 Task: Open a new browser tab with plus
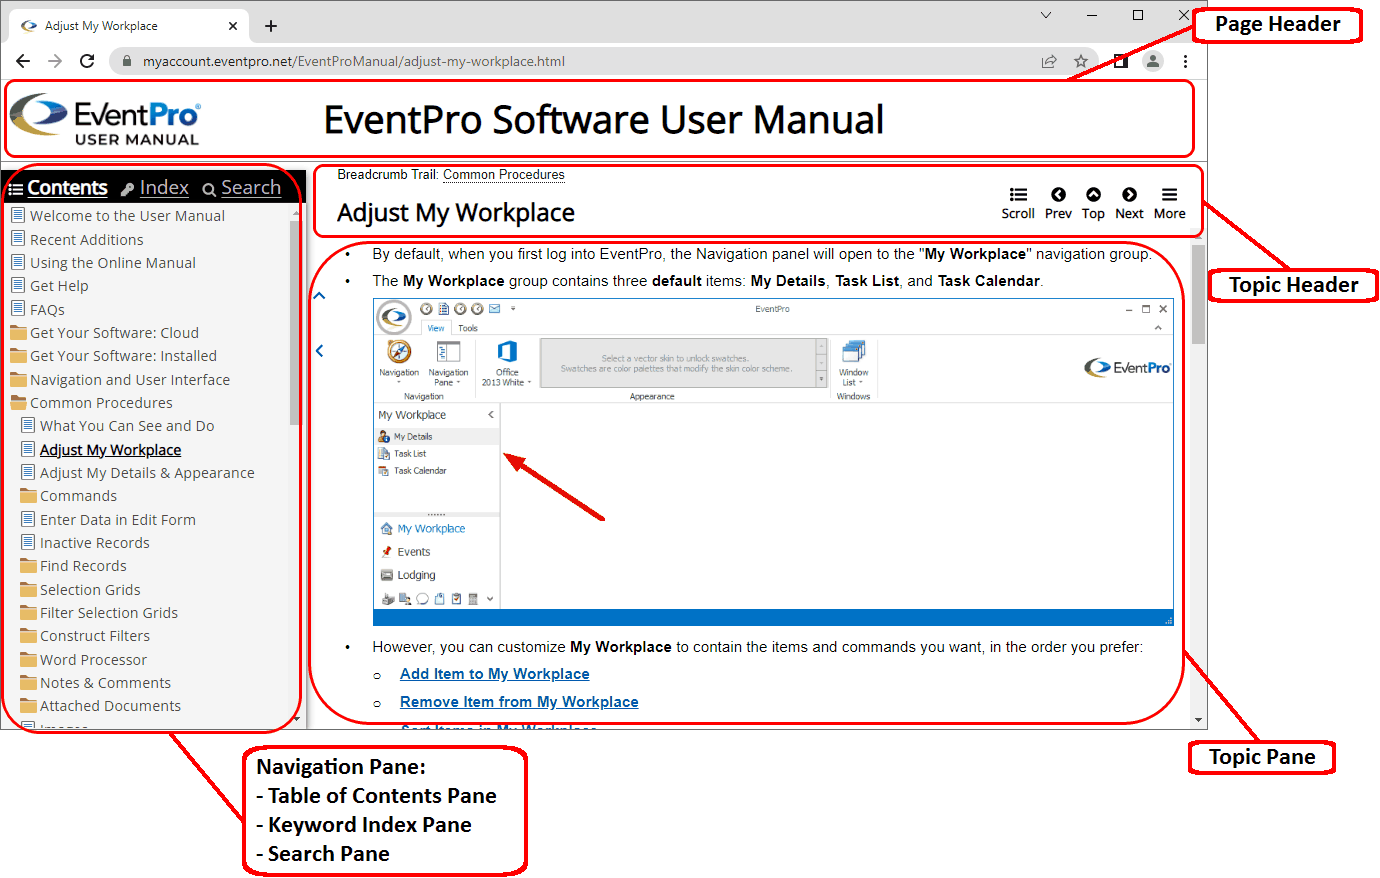[x=271, y=26]
